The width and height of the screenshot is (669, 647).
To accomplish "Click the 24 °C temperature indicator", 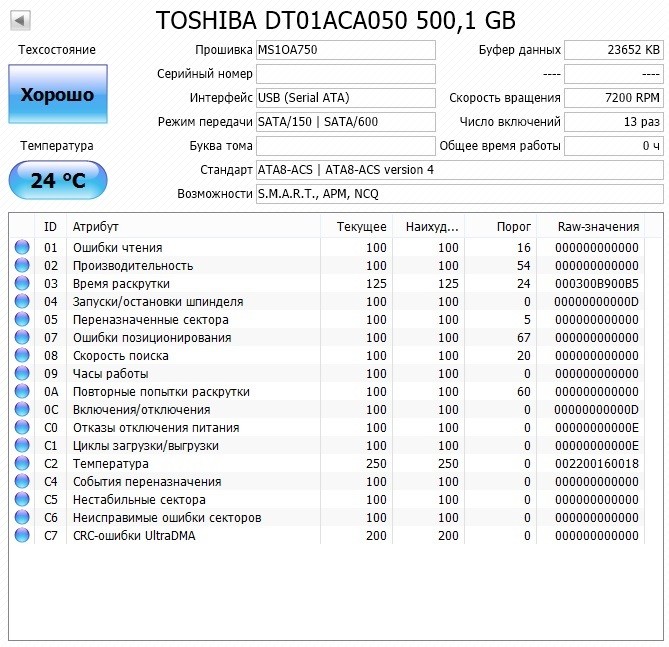I will 58,180.
